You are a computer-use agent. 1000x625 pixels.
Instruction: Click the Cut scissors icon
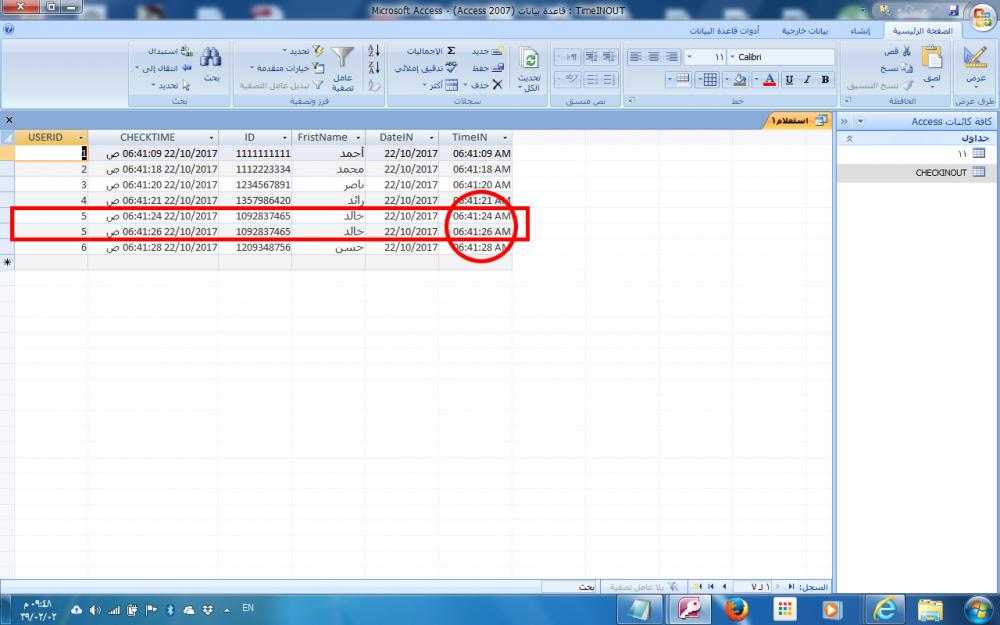pyautogui.click(x=906, y=50)
